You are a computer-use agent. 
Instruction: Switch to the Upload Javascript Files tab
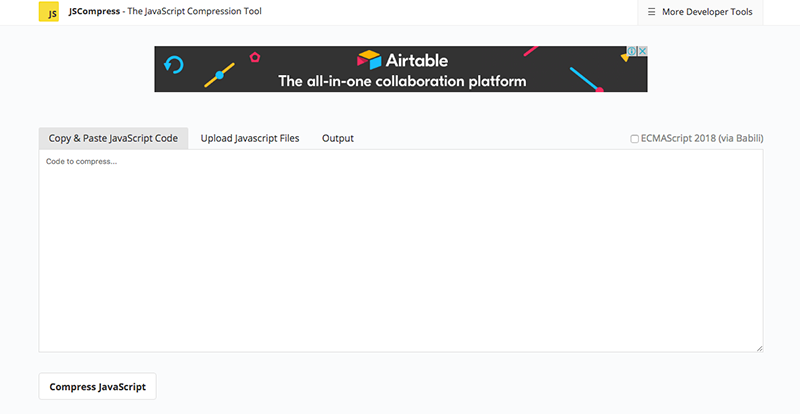coord(250,139)
